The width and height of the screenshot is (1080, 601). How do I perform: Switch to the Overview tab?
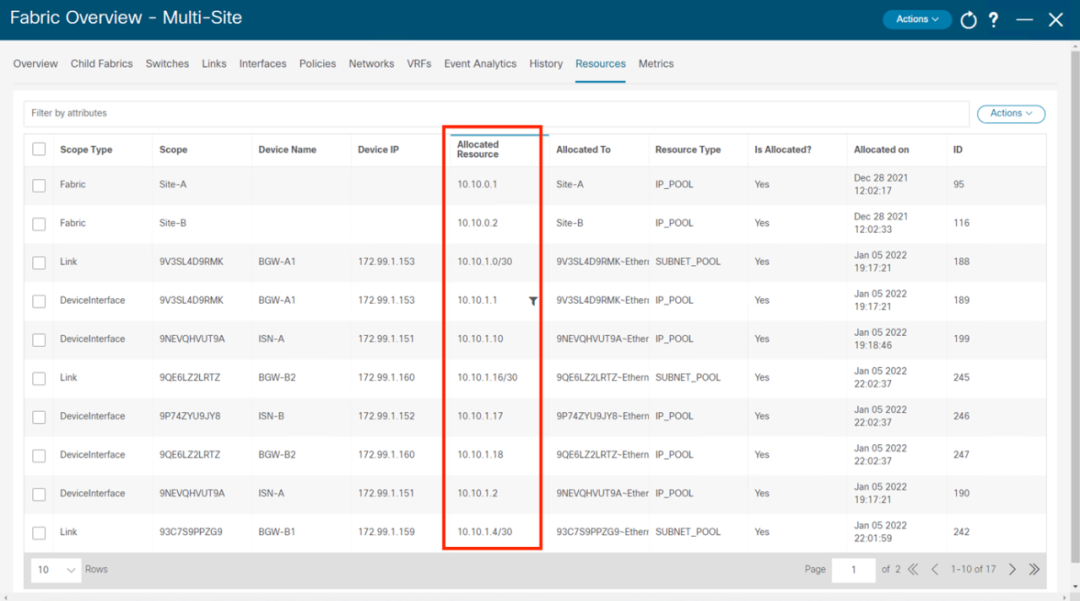pyautogui.click(x=35, y=63)
